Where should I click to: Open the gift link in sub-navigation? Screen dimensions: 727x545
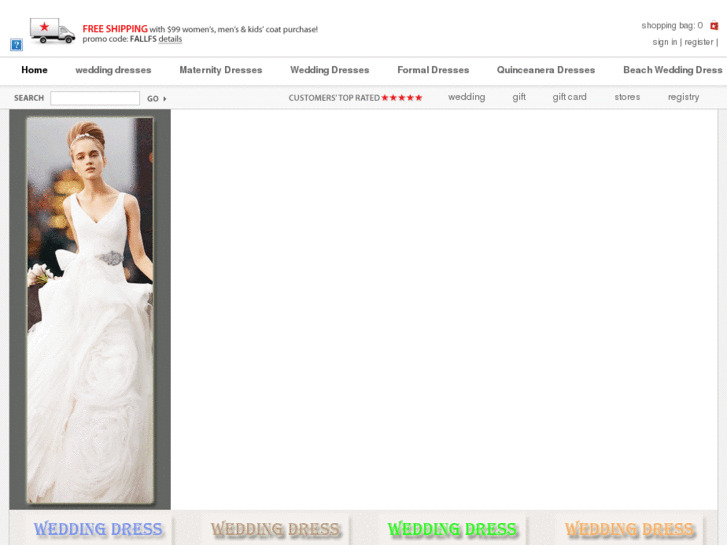[x=519, y=97]
